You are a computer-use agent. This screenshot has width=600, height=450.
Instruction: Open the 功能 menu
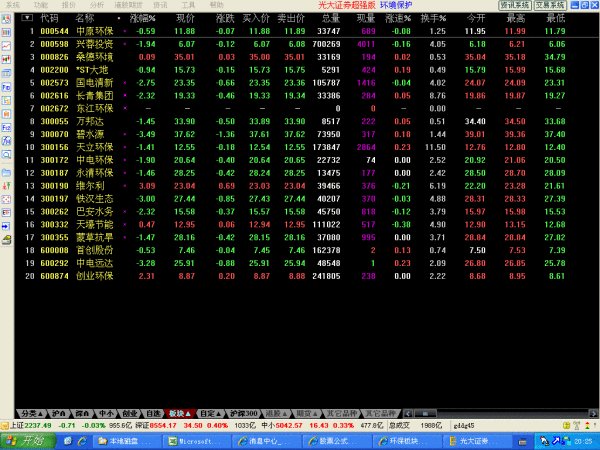(41, 5)
